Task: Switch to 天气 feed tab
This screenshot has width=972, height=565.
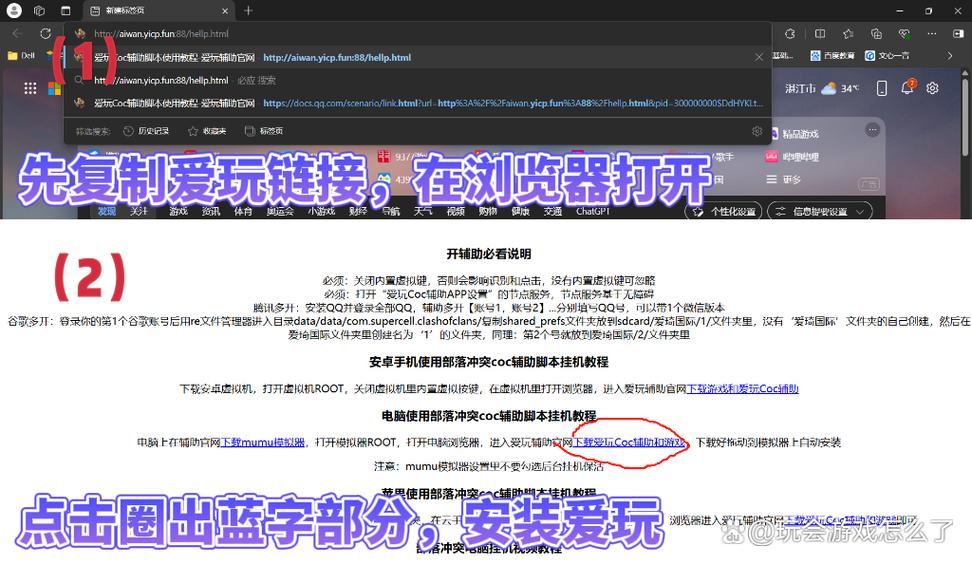Action: click(423, 211)
